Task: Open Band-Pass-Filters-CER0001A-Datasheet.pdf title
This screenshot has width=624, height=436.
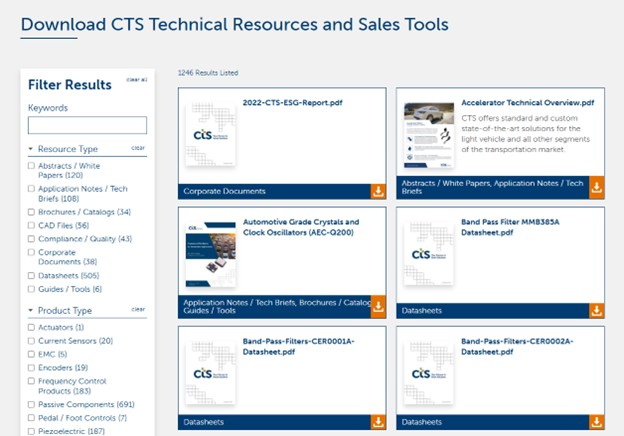Action: click(x=298, y=346)
